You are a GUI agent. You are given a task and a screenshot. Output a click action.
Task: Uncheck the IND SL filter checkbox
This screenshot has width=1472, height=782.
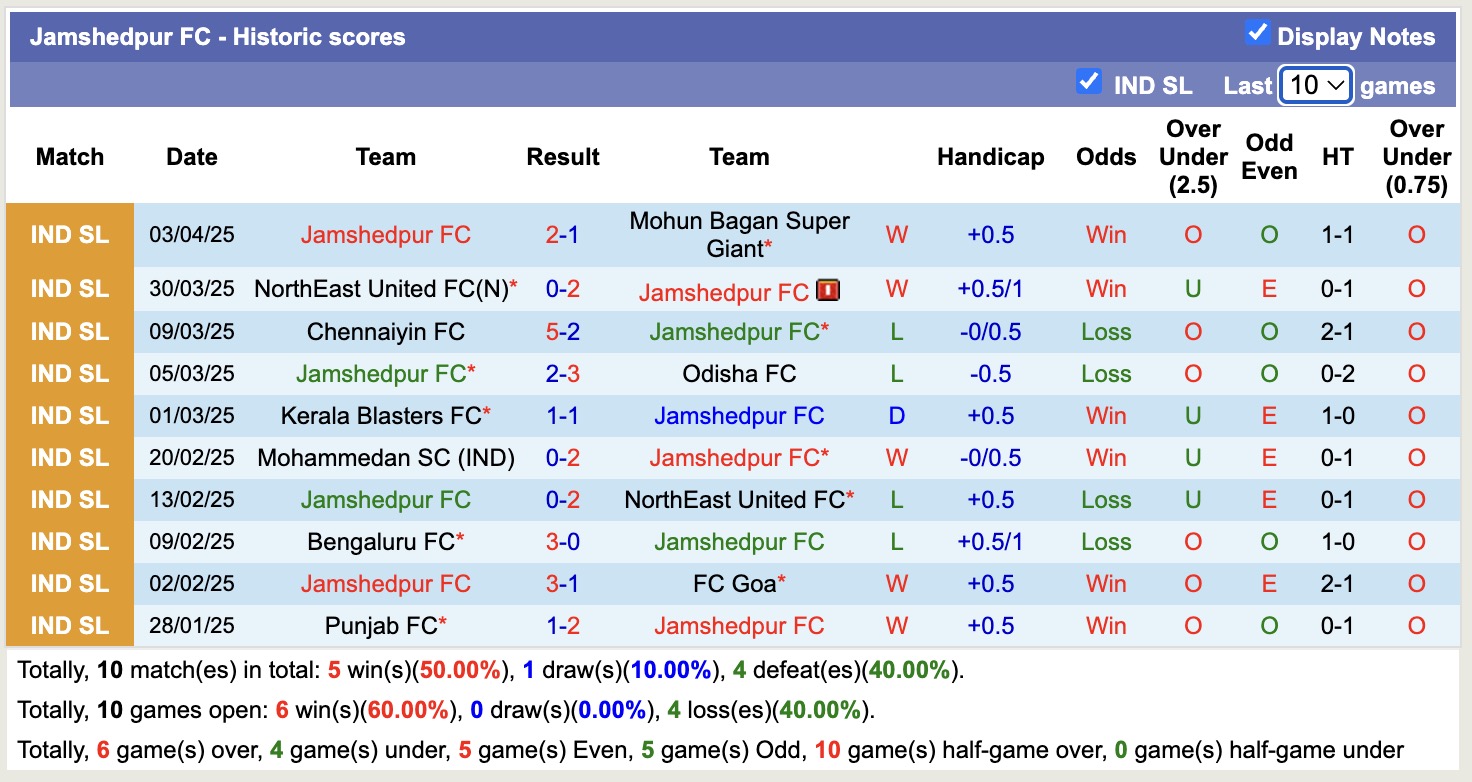click(x=1088, y=82)
